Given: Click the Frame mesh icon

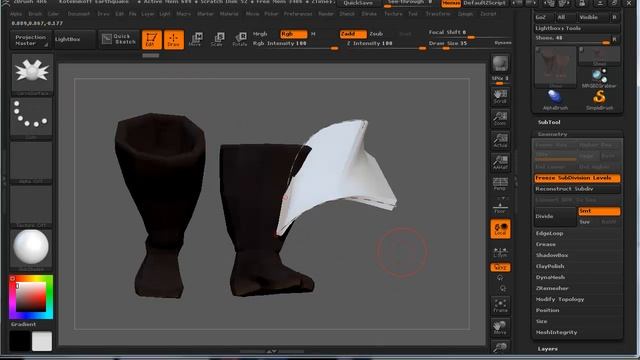Looking at the screenshot, I should point(500,306).
